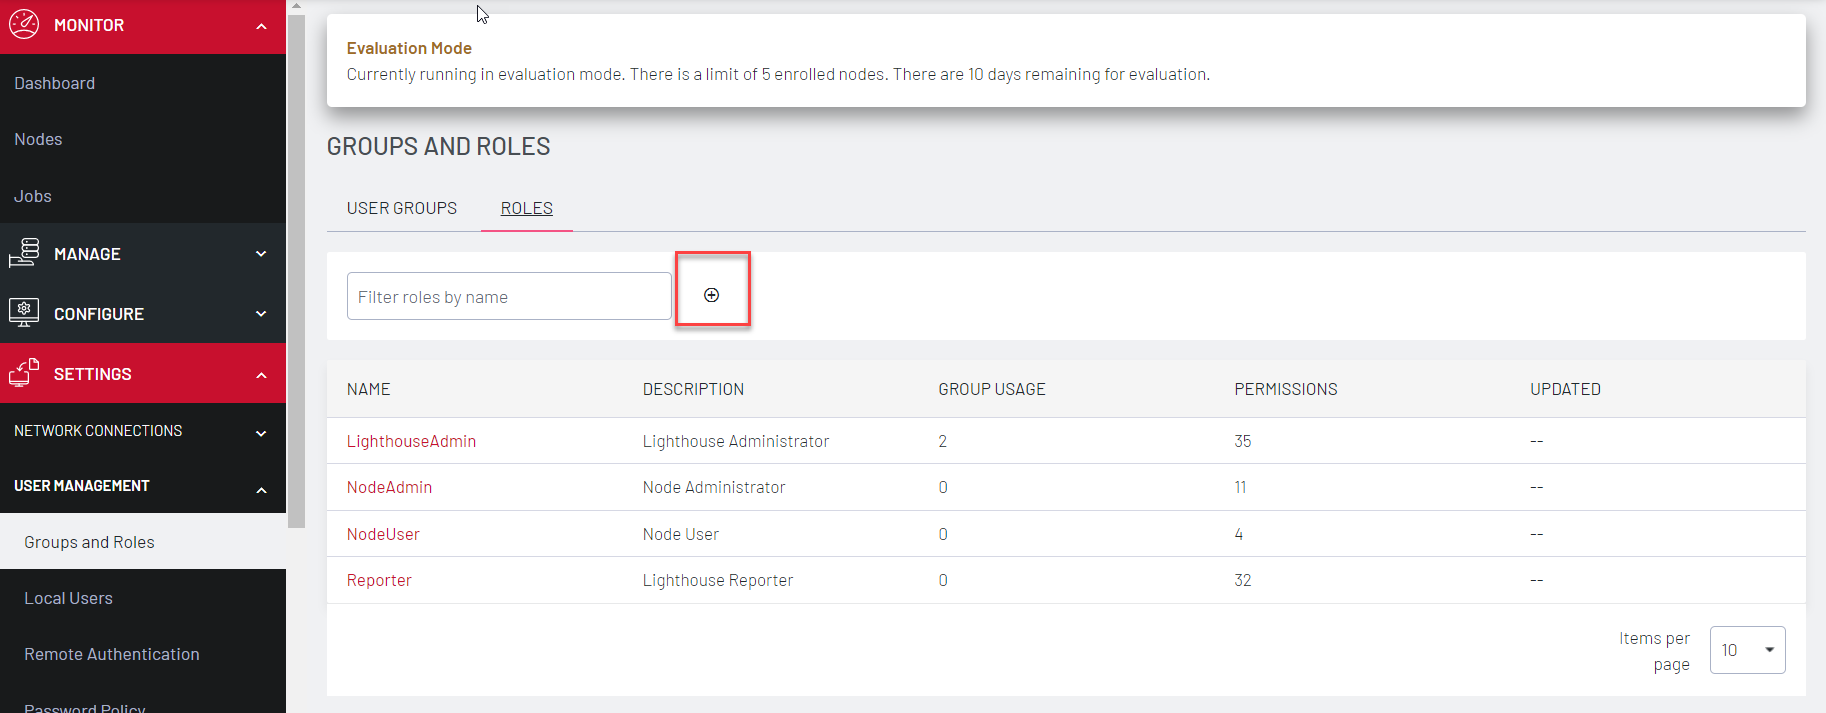Switch to the User Groups tab
Image resolution: width=1826 pixels, height=713 pixels.
(x=401, y=208)
